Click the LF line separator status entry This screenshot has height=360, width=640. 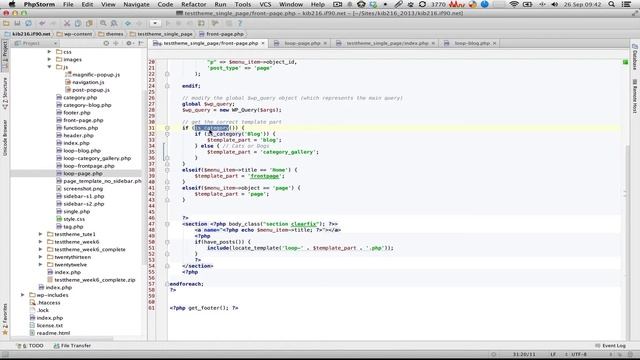(553, 355)
